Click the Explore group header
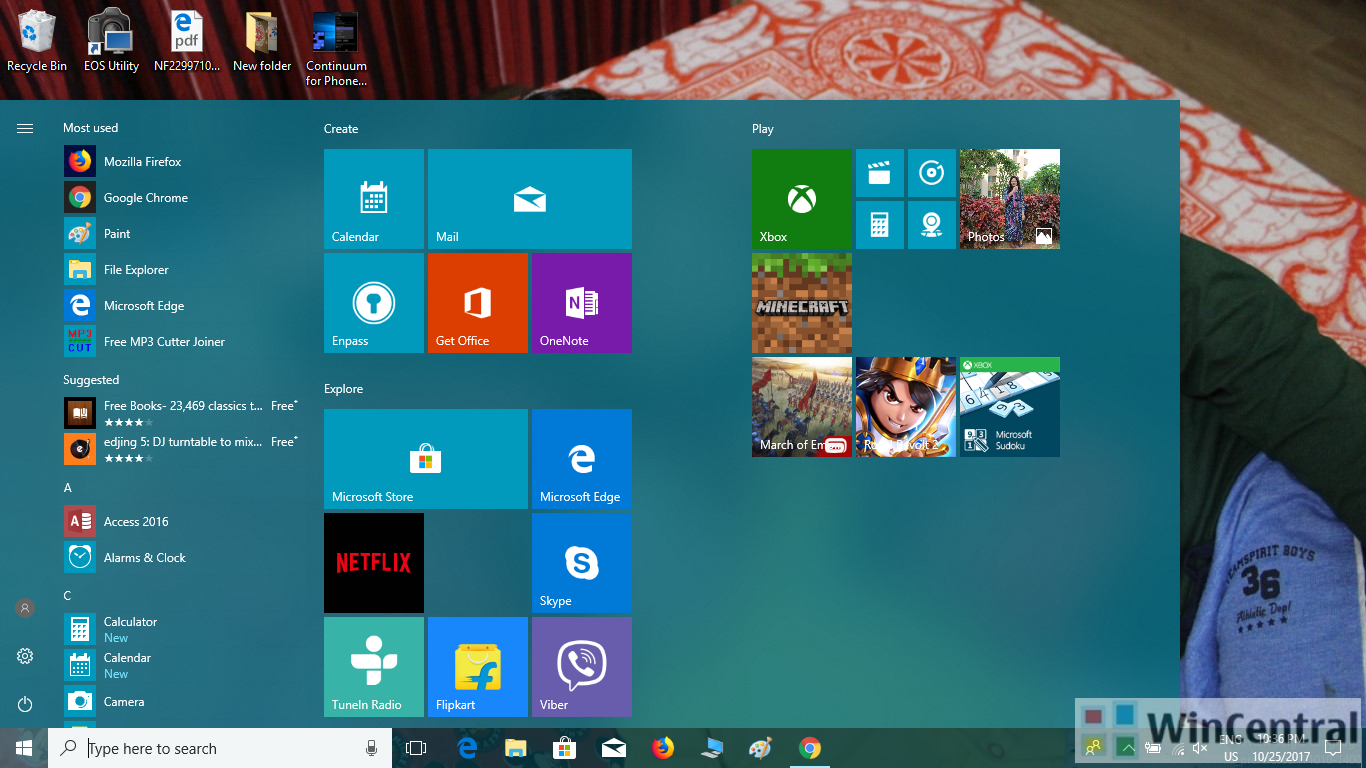This screenshot has width=1366, height=768. (343, 389)
